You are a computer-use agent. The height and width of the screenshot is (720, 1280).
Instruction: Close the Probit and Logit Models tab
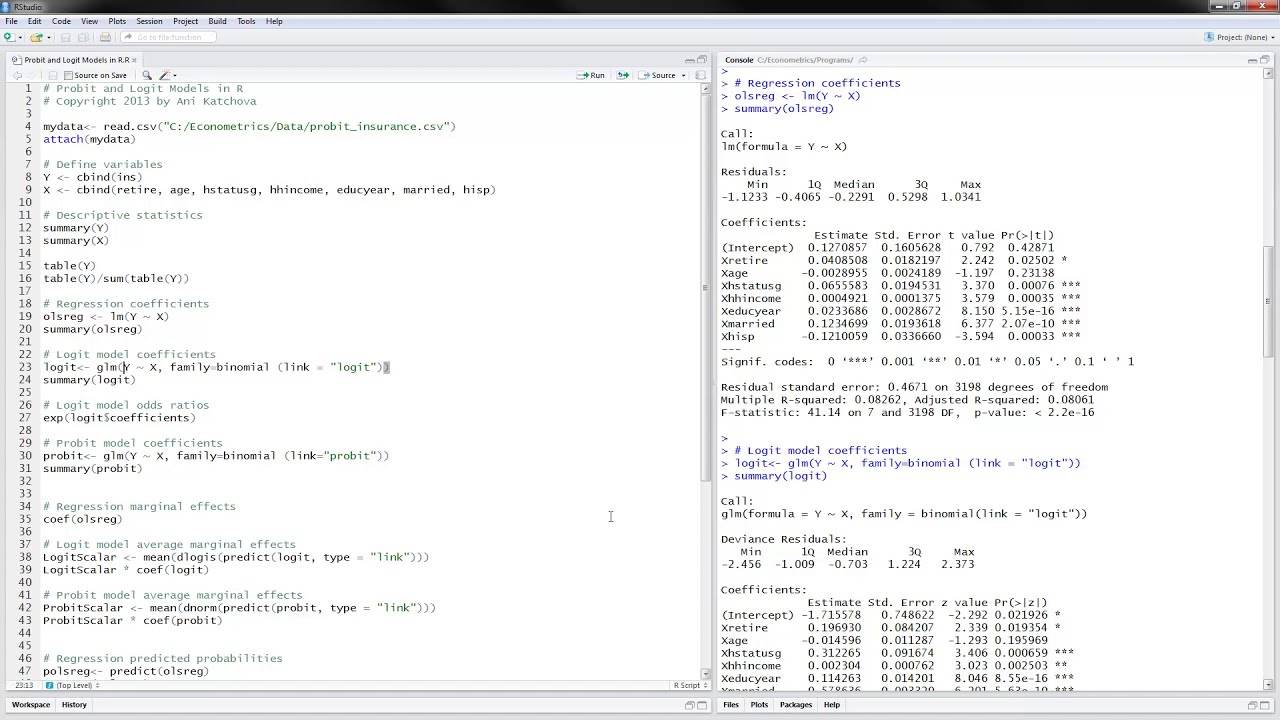tap(134, 60)
